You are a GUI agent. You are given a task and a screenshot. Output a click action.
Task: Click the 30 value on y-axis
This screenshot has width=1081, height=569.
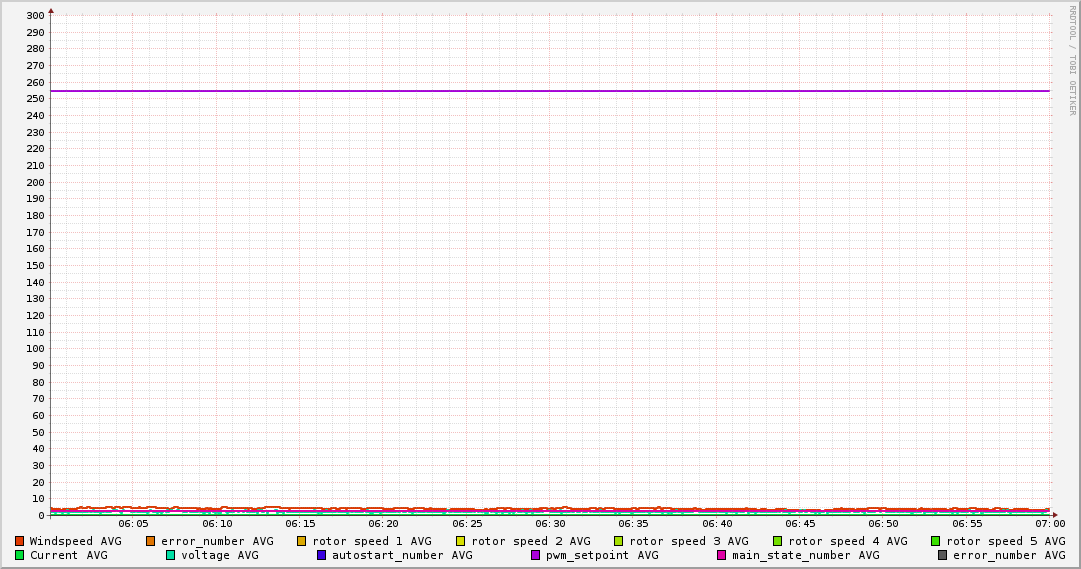pyautogui.click(x=38, y=466)
